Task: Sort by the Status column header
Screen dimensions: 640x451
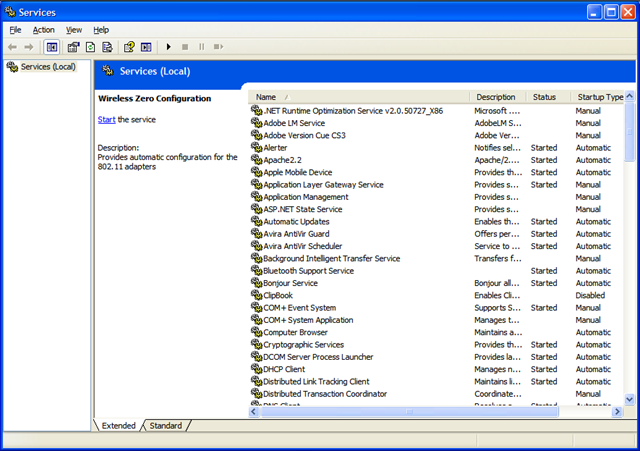Action: [x=548, y=97]
